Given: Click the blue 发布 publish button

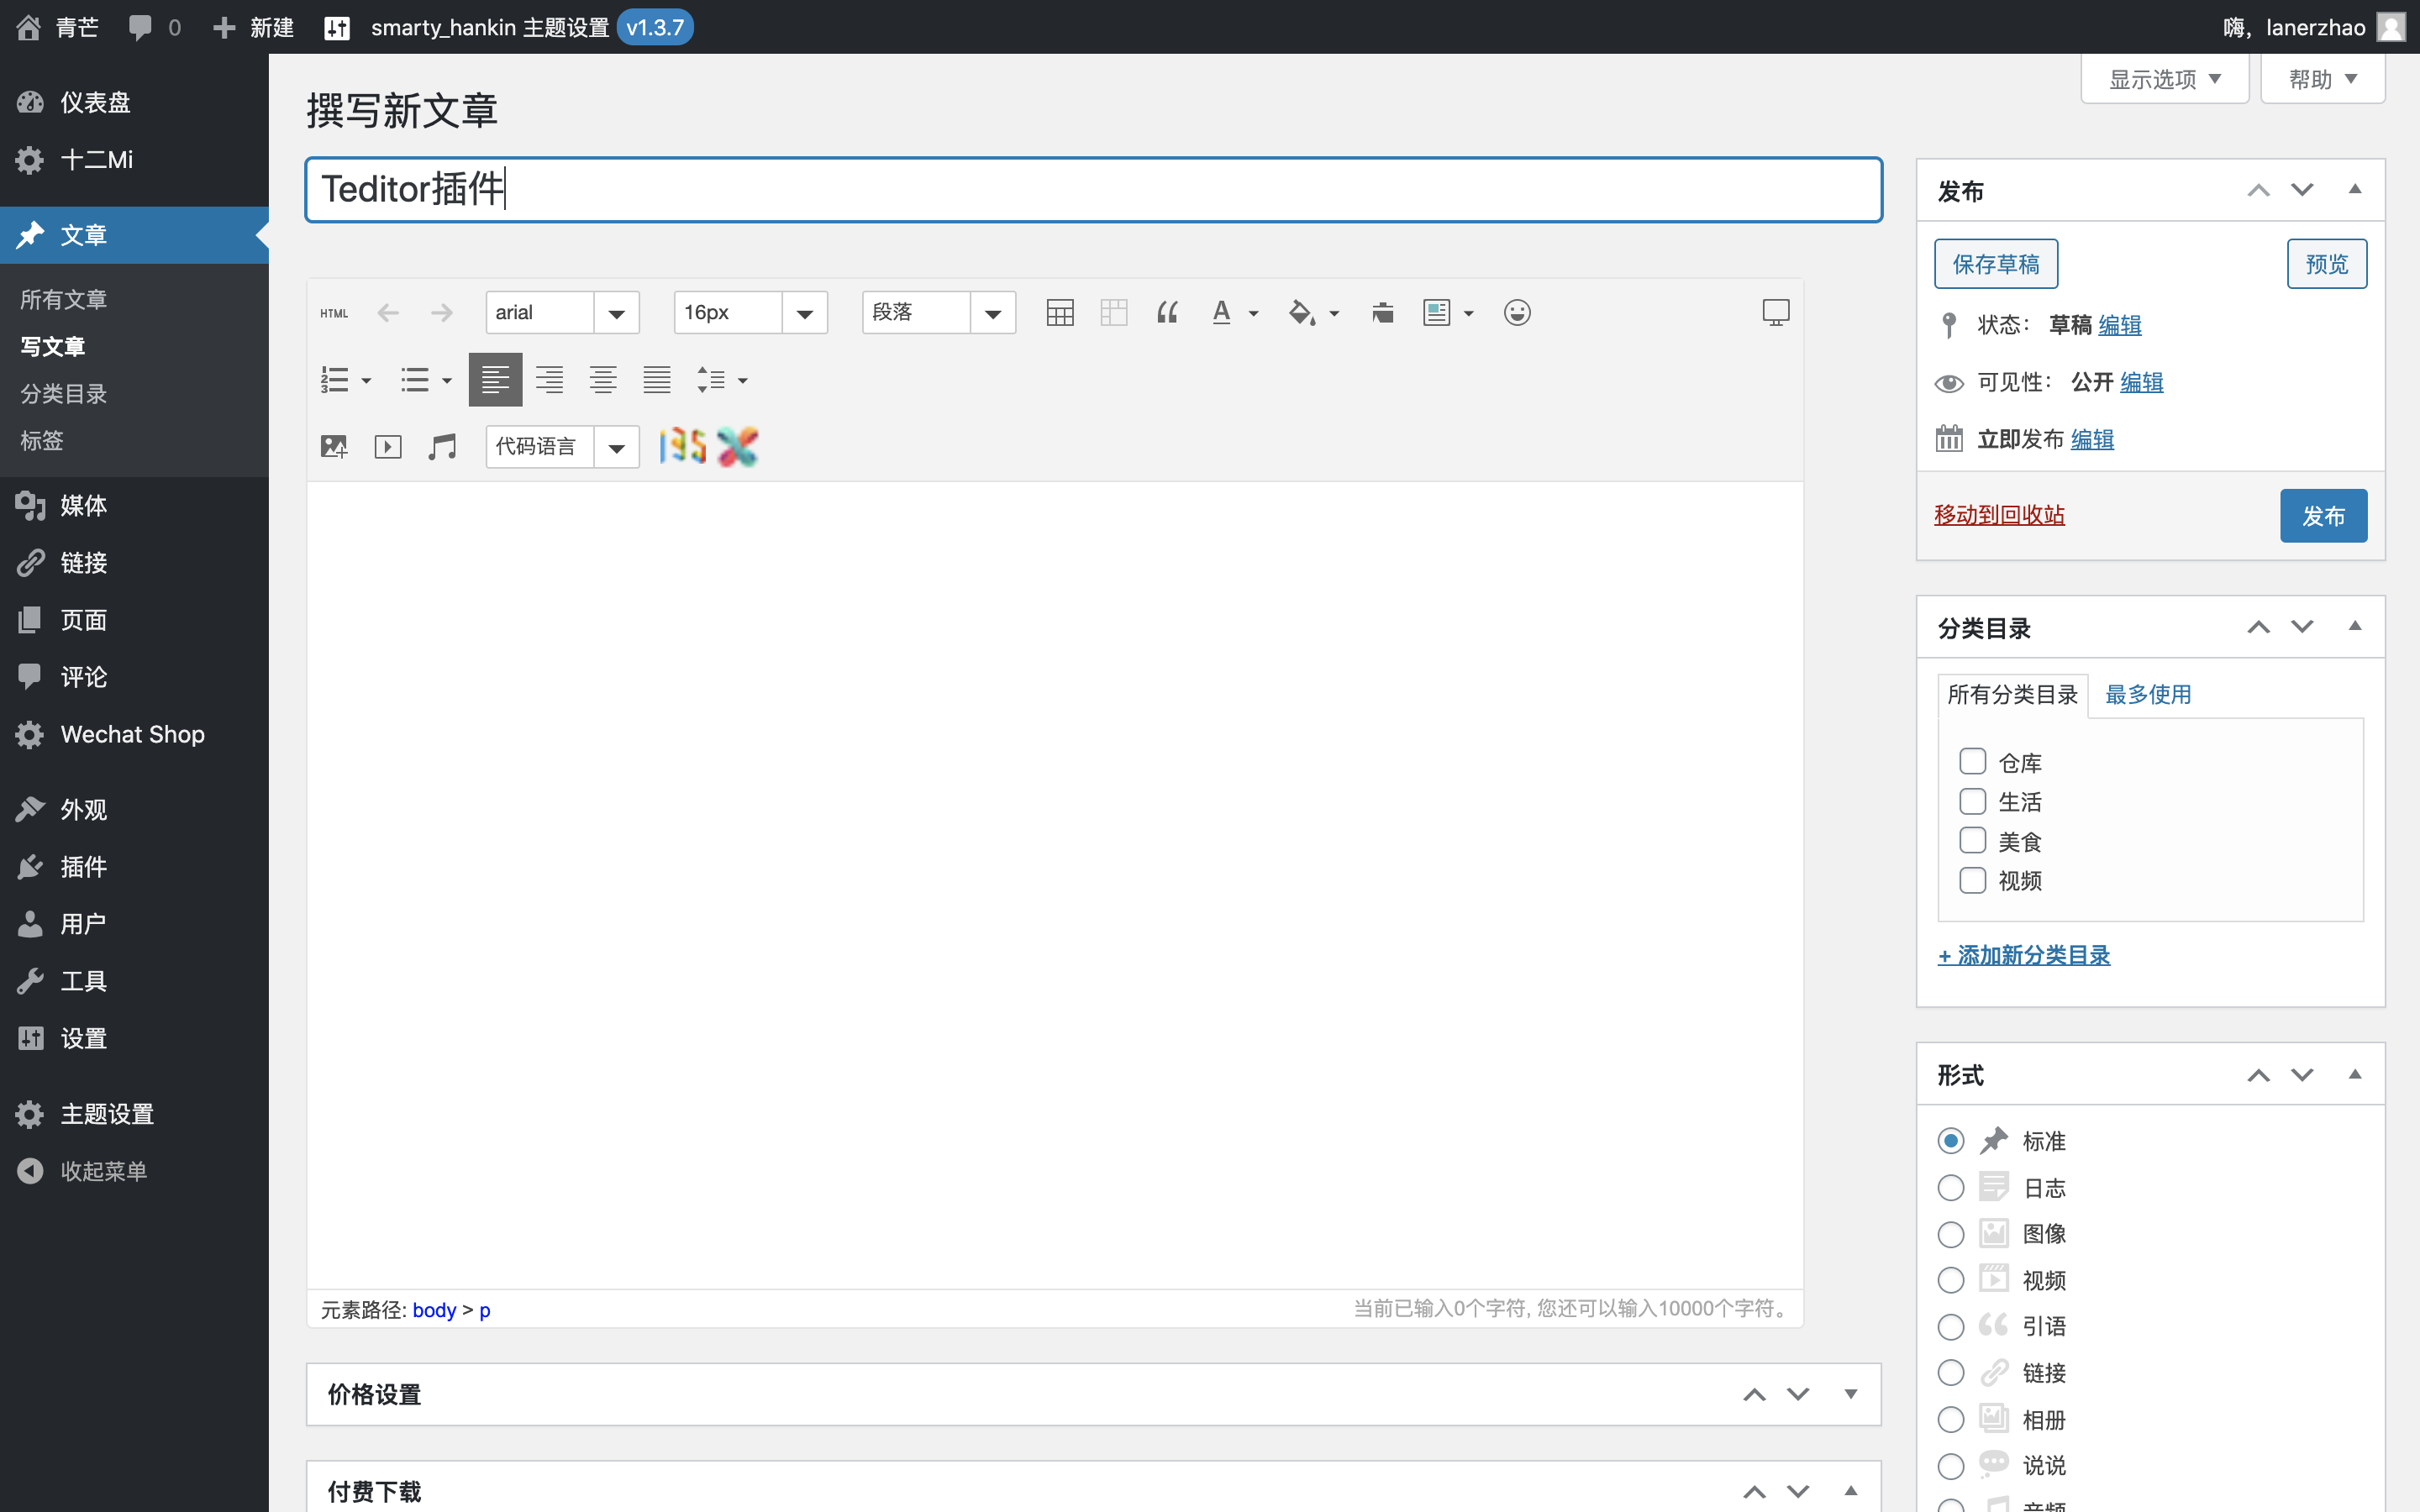Looking at the screenshot, I should click(2323, 516).
